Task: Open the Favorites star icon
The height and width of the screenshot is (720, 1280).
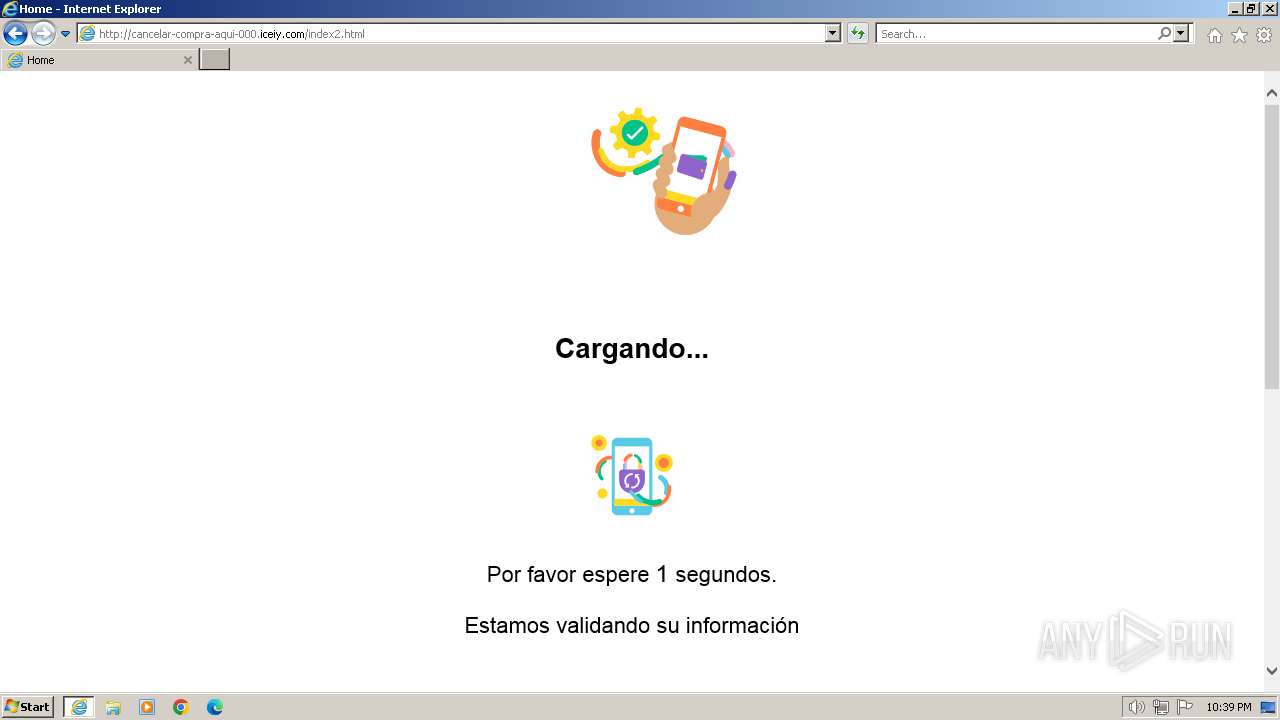Action: coord(1239,35)
